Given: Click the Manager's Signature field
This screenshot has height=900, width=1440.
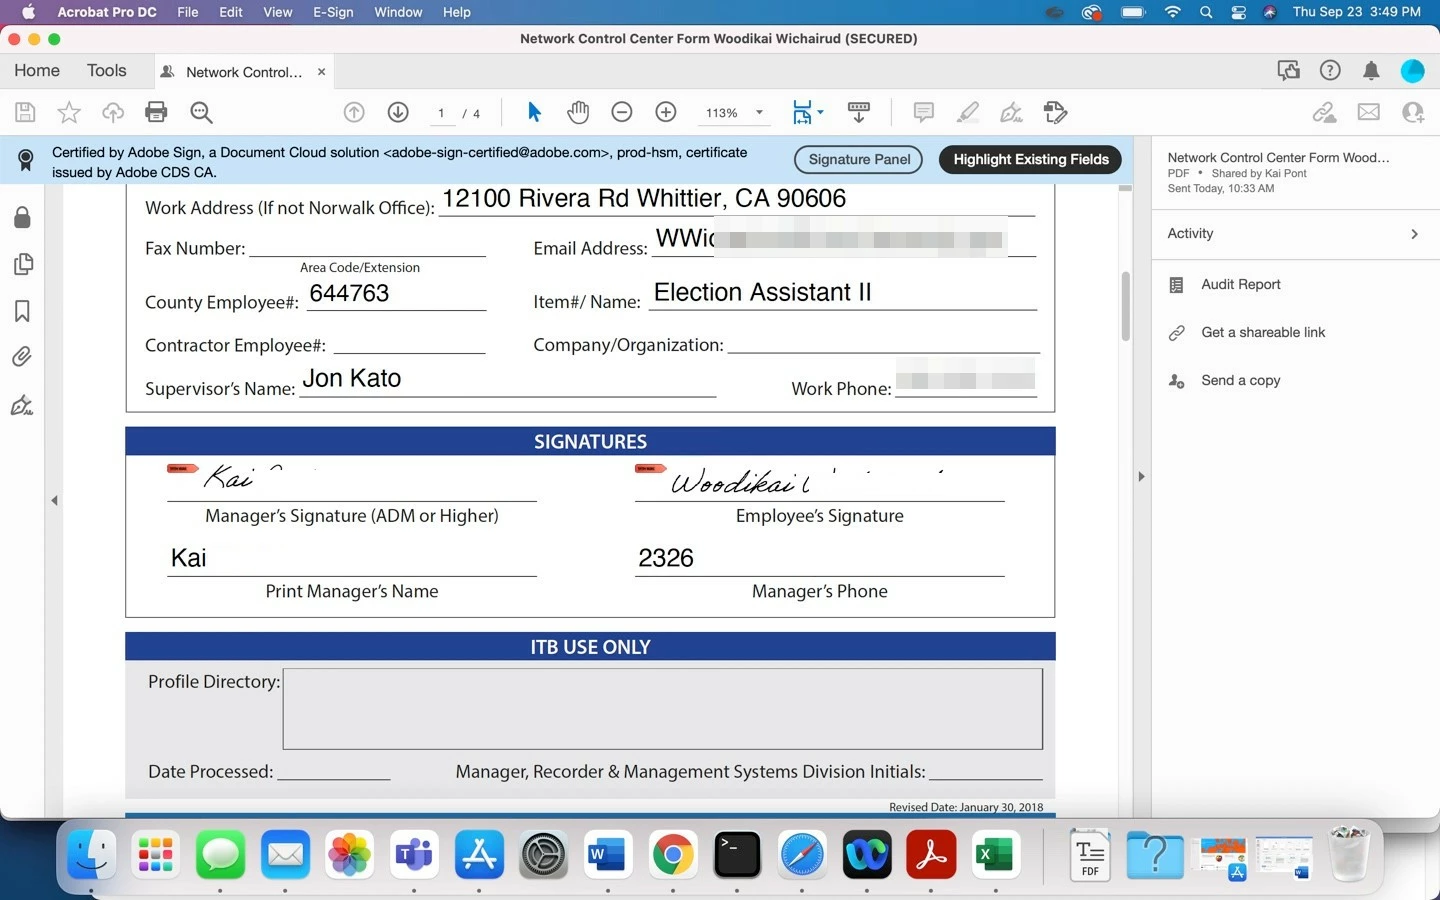Looking at the screenshot, I should coord(352,480).
